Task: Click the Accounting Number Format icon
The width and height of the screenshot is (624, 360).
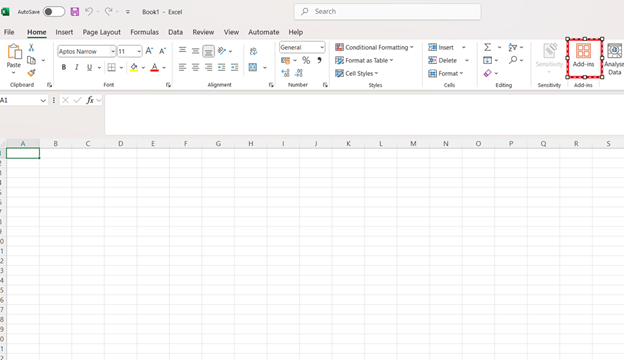Action: [x=285, y=60]
